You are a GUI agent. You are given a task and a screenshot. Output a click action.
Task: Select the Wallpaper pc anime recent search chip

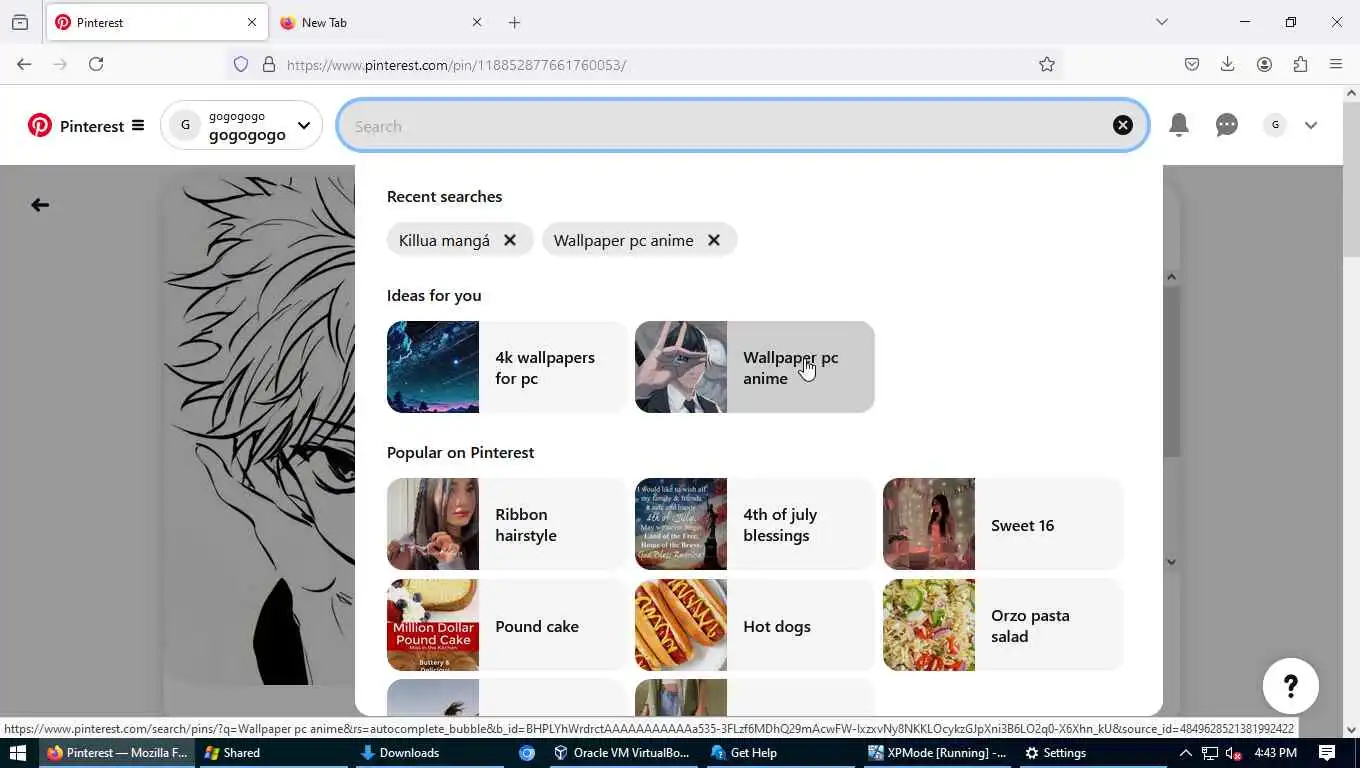coord(623,240)
